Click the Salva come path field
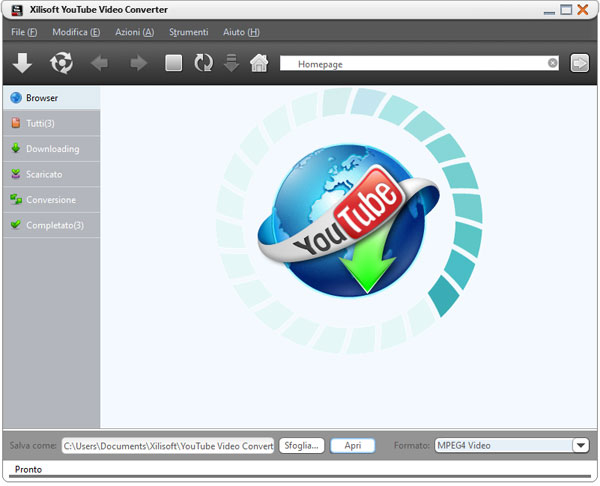The height and width of the screenshot is (486, 600). pos(168,446)
